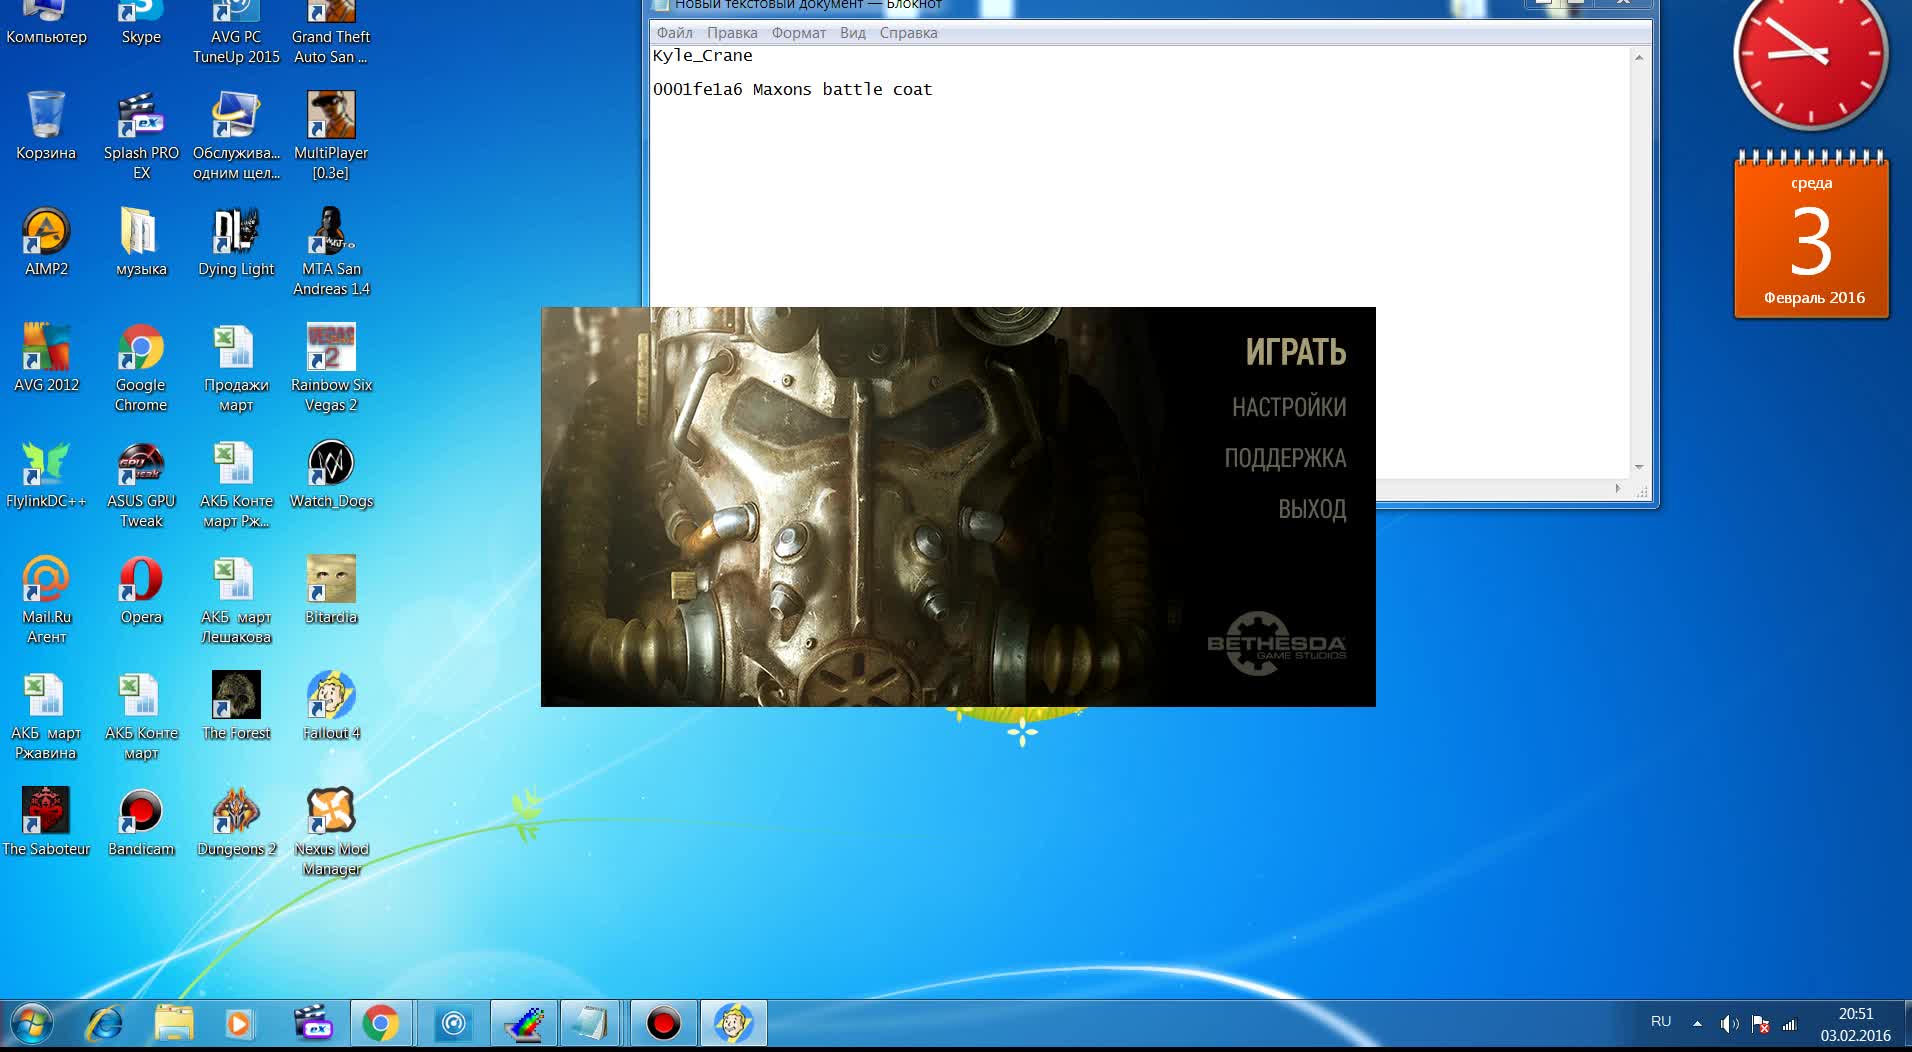This screenshot has height=1052, width=1912.
Task: Select the Bandicam desktop icon
Action: click(141, 812)
